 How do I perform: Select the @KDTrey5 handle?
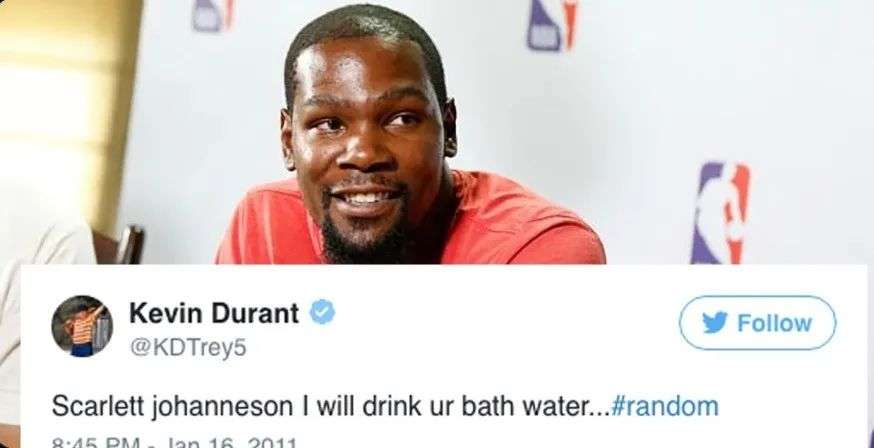(x=188, y=348)
